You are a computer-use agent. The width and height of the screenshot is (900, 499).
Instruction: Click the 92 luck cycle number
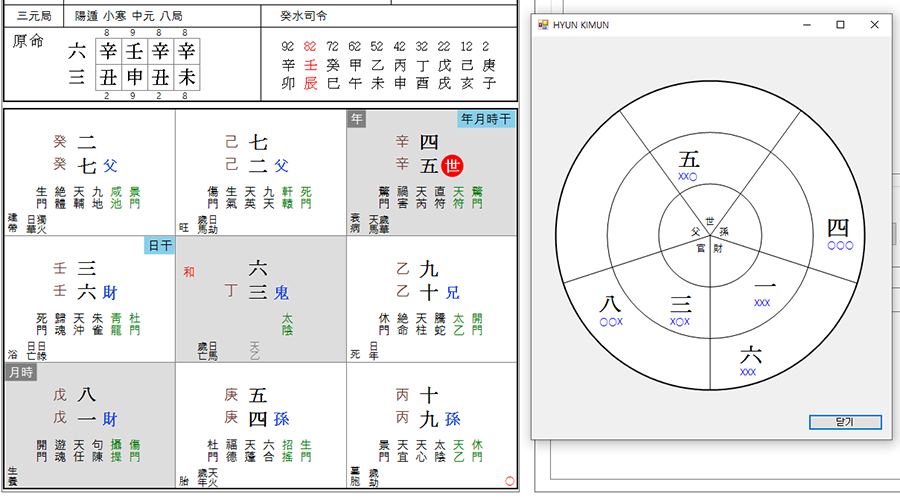[288, 47]
